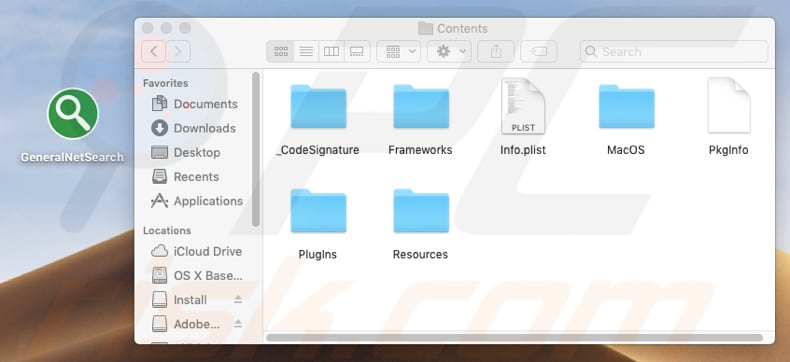Switch to column view
790x362 pixels.
point(332,51)
